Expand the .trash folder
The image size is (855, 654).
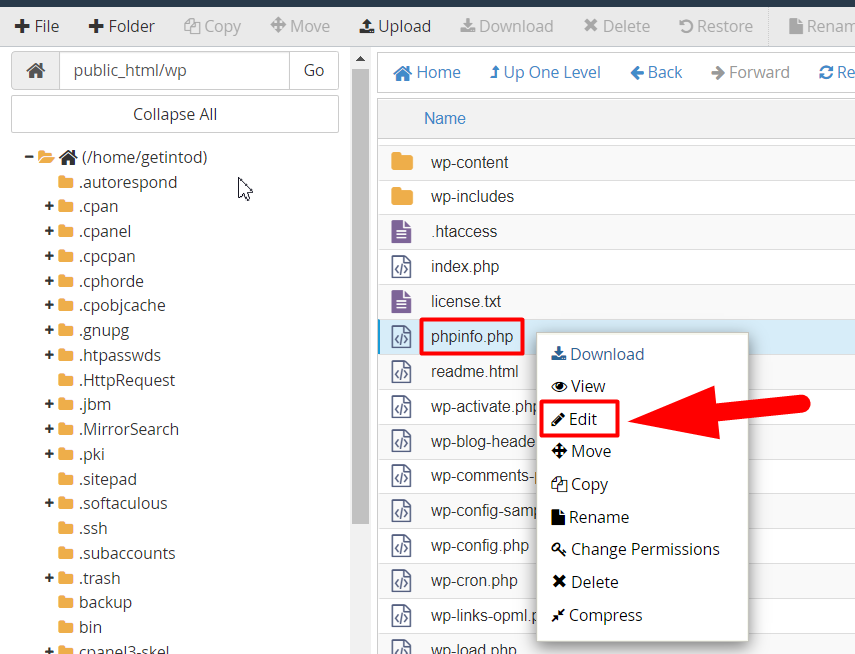[49, 578]
